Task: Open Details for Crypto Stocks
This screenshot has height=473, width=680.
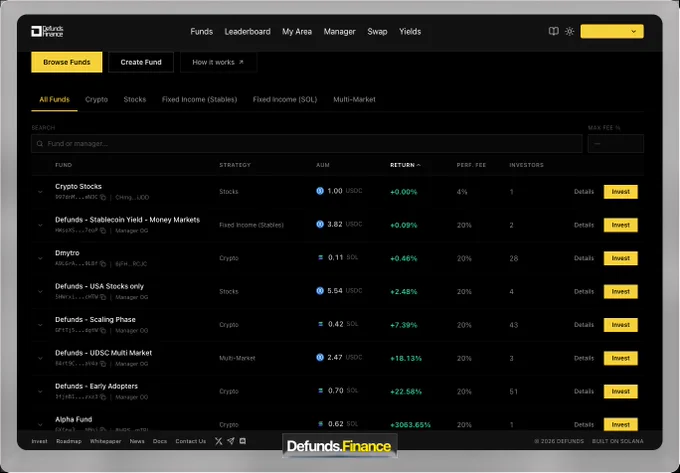Action: pyautogui.click(x=584, y=192)
